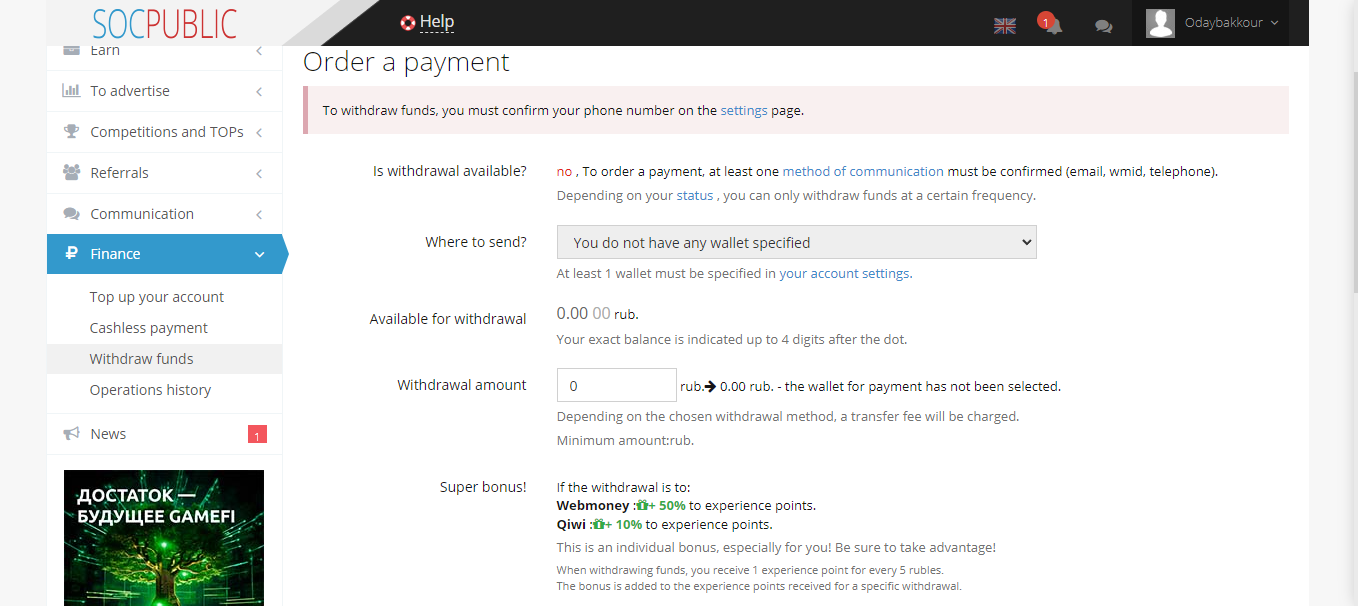Follow the method of communication link
Screen dimensions: 1358x606
click(862, 171)
